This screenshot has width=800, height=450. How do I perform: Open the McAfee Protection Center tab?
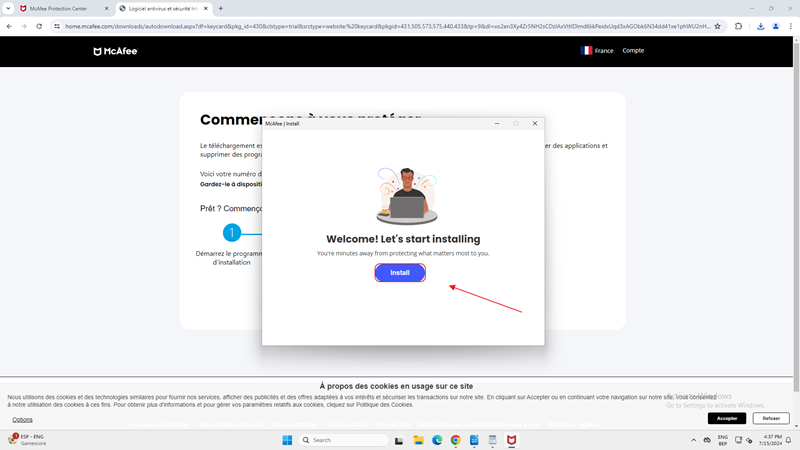pyautogui.click(x=64, y=9)
